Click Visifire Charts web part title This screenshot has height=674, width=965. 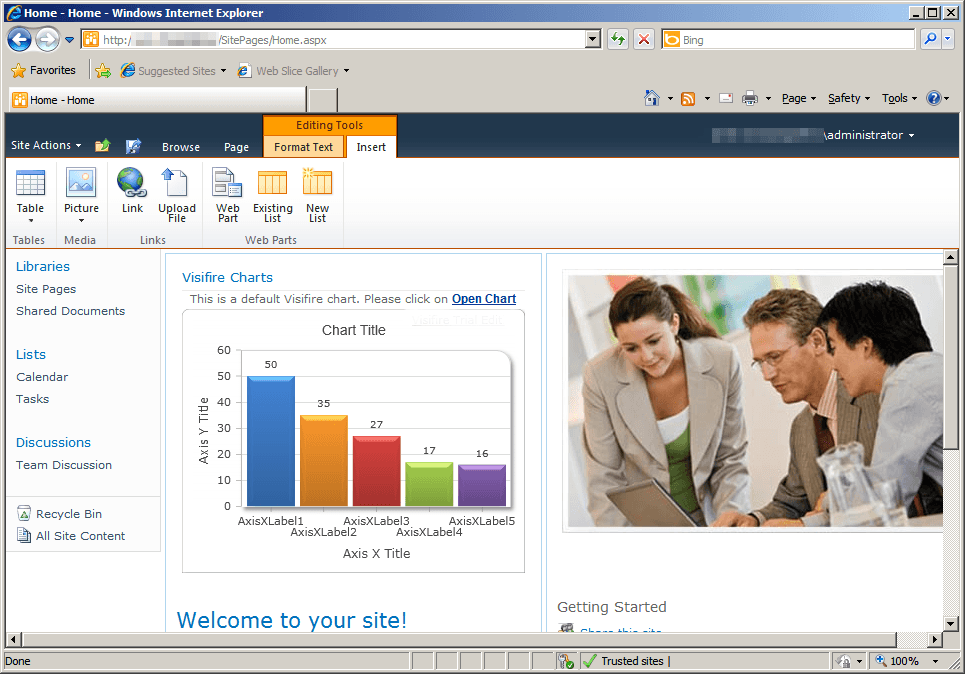[x=227, y=278]
